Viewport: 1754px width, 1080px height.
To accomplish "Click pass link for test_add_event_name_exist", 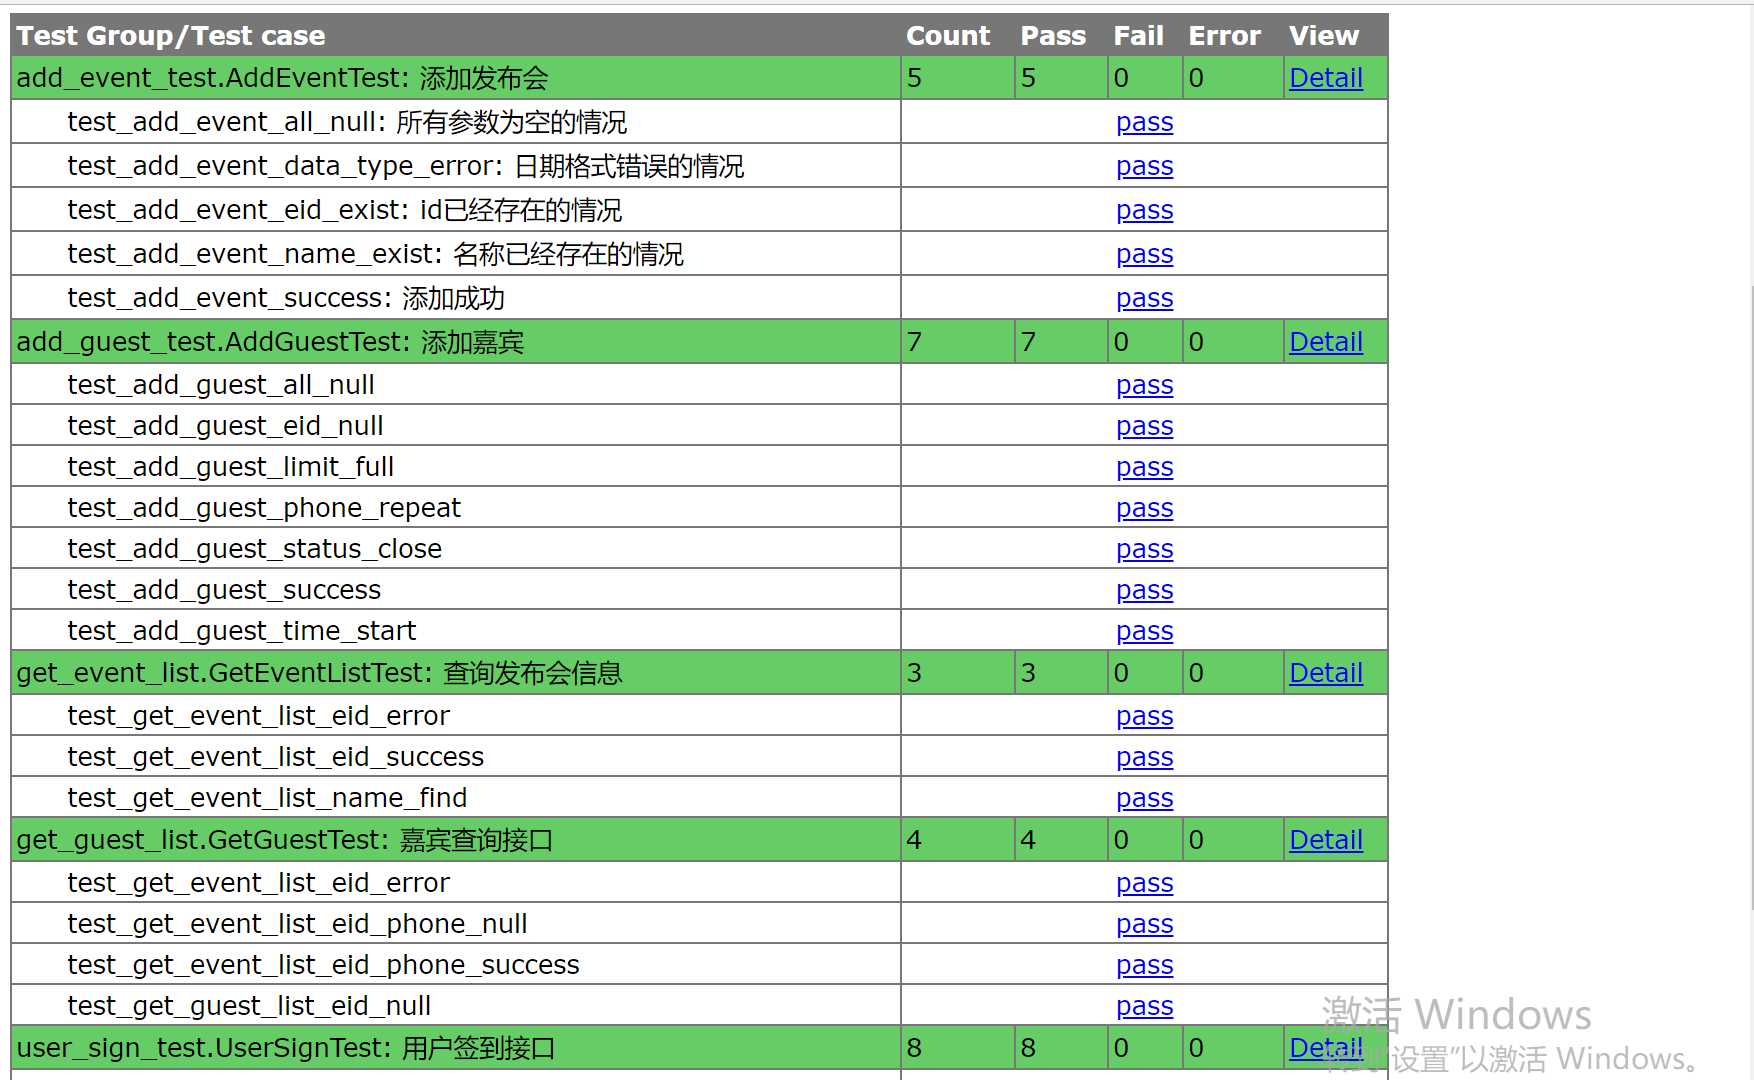I will pos(1144,255).
